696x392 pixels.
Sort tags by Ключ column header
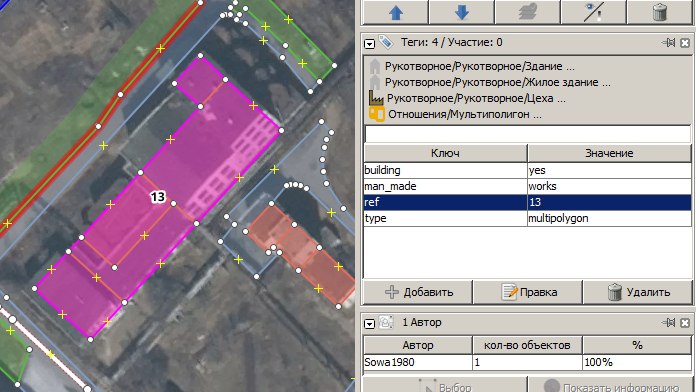[x=445, y=153]
